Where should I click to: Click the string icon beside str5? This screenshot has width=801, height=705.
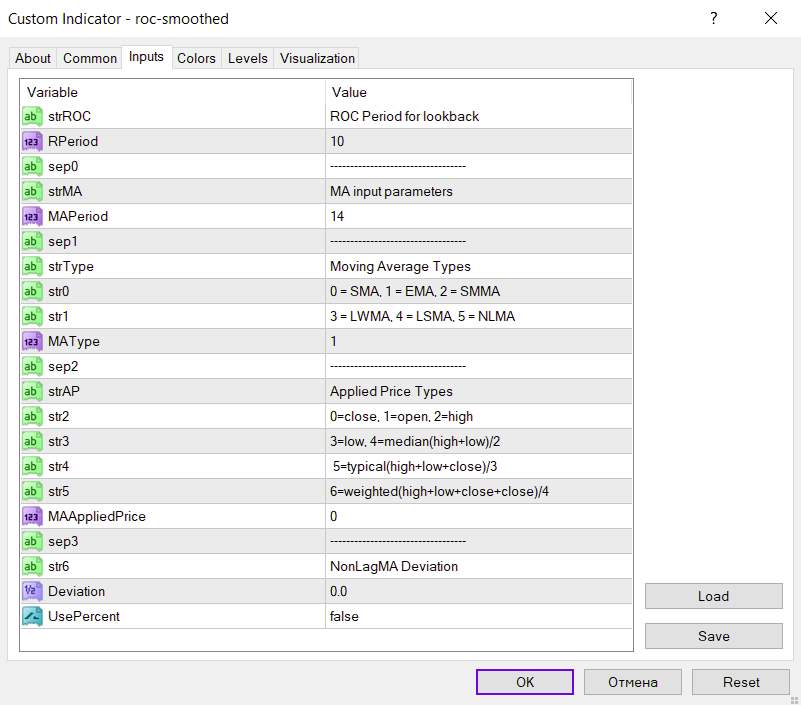pyautogui.click(x=32, y=492)
